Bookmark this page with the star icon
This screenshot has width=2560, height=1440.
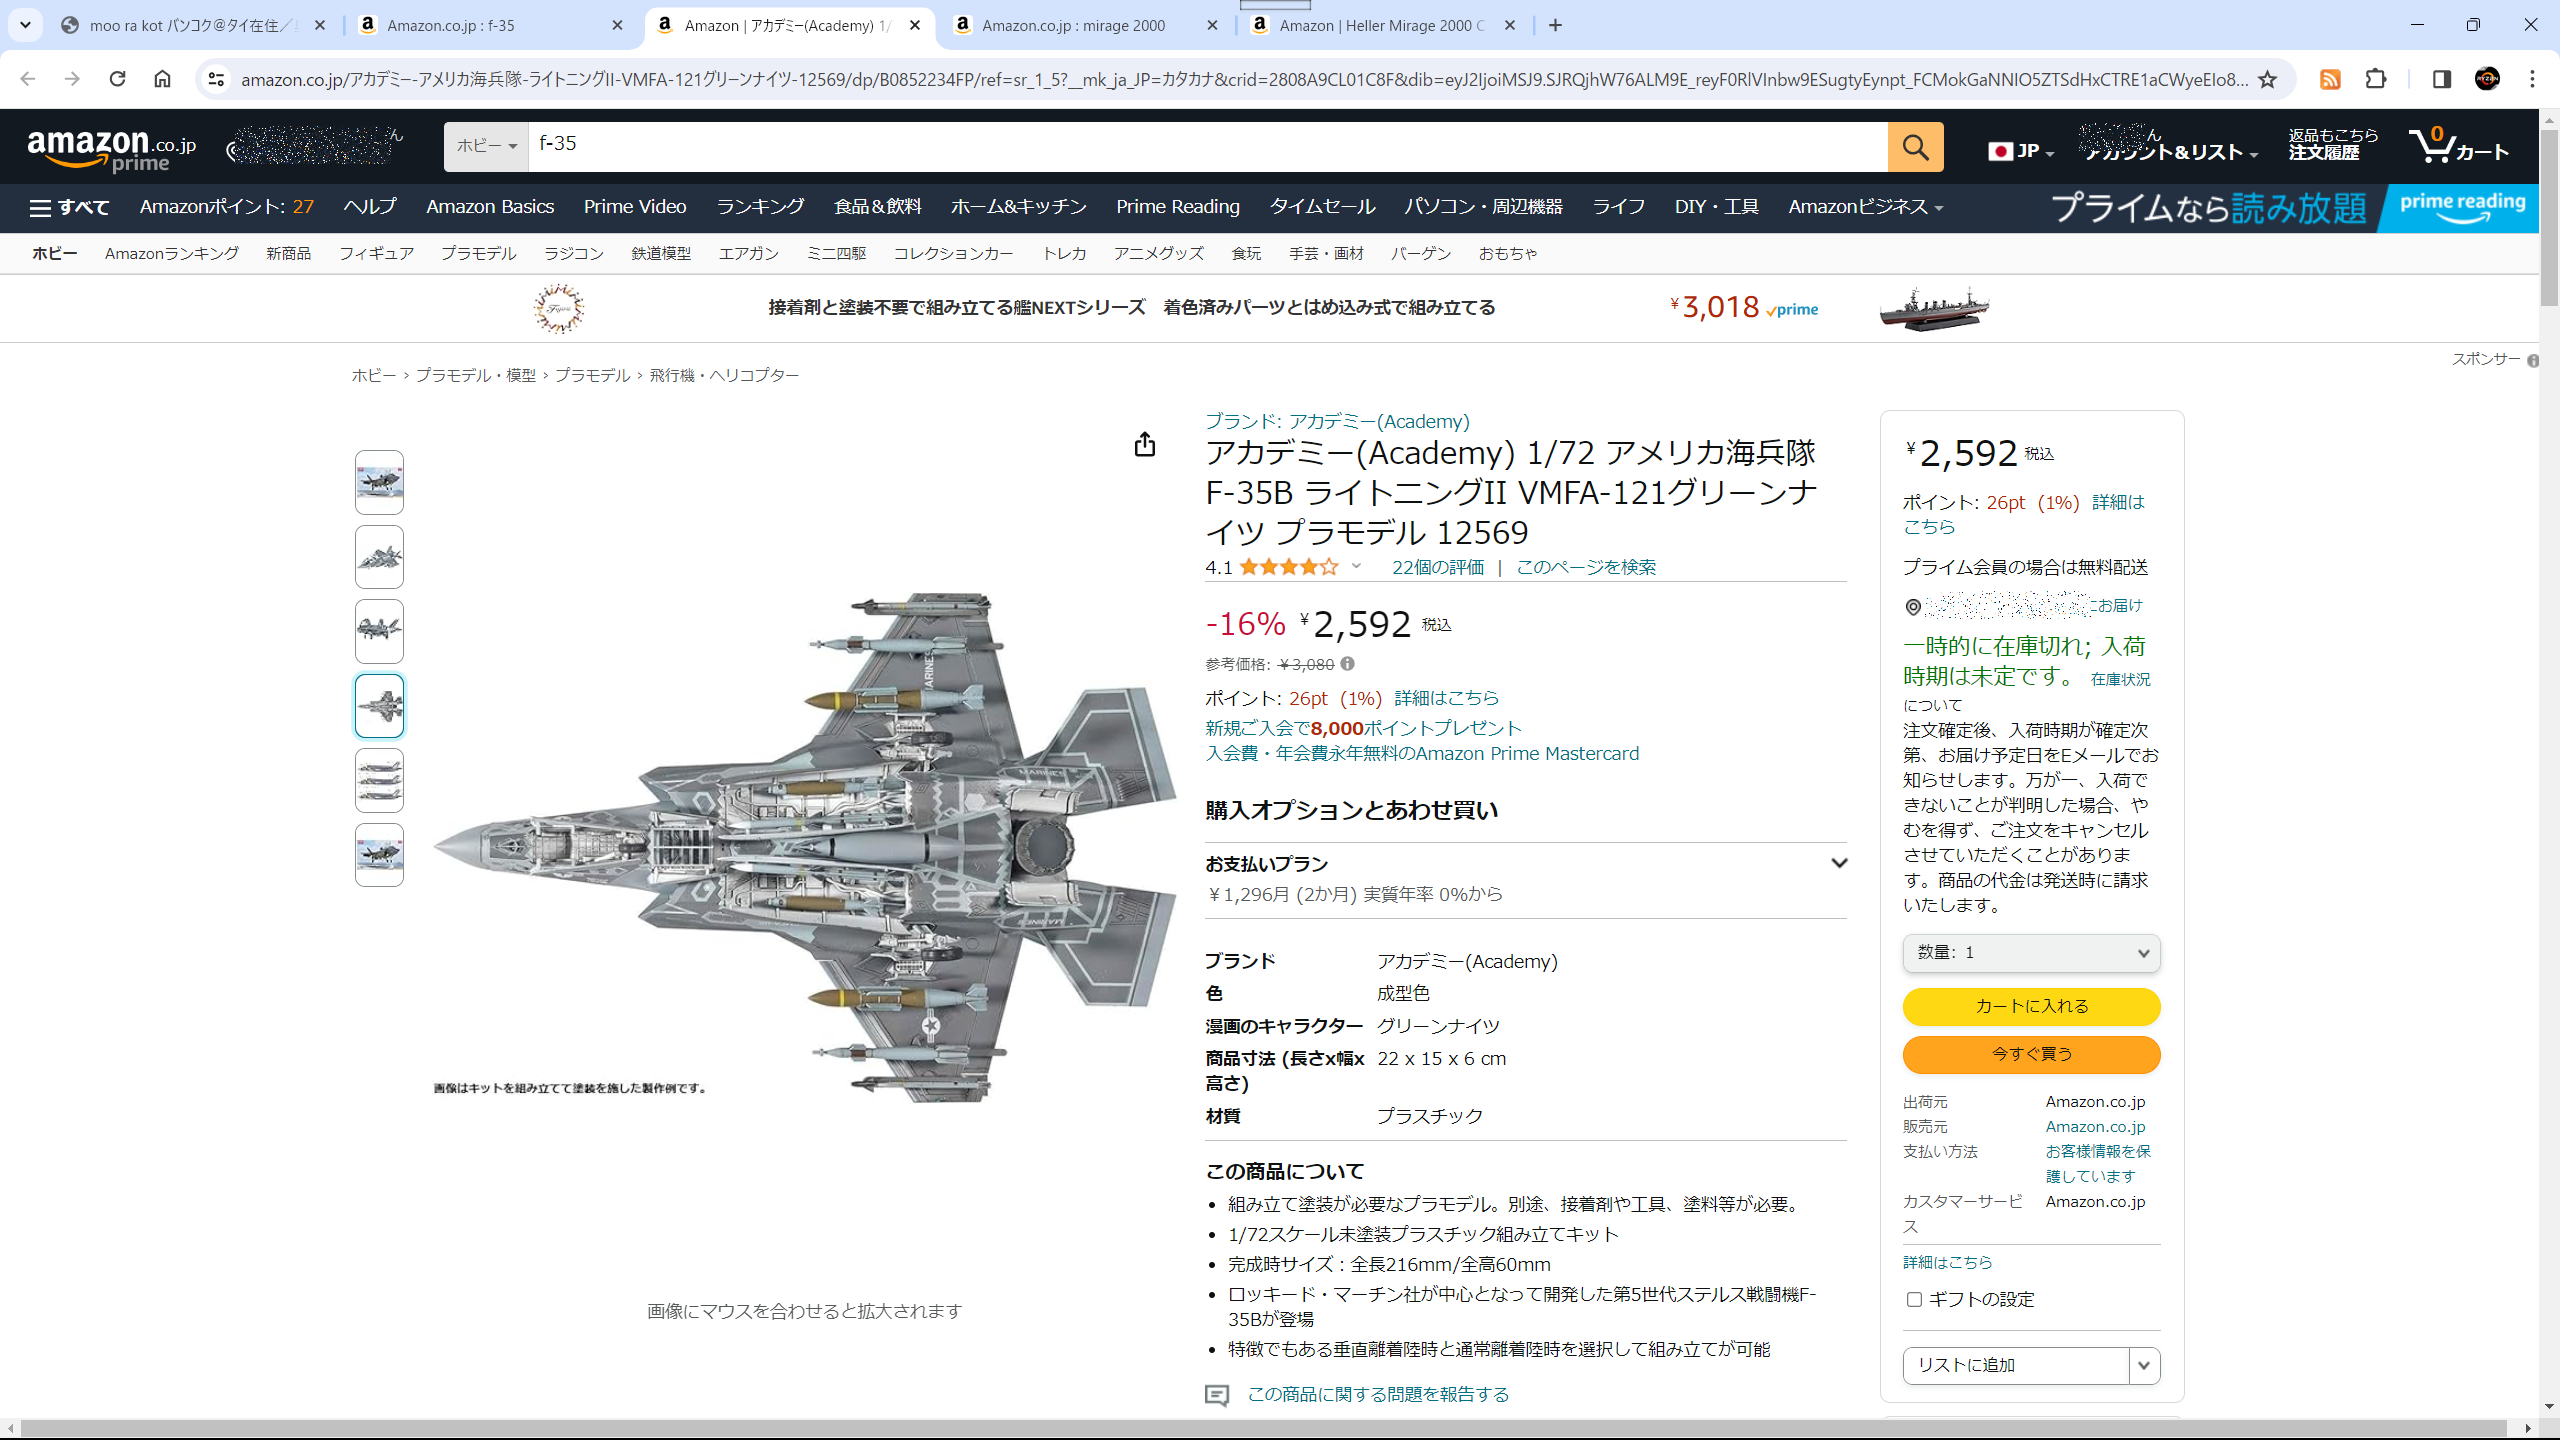point(2267,79)
